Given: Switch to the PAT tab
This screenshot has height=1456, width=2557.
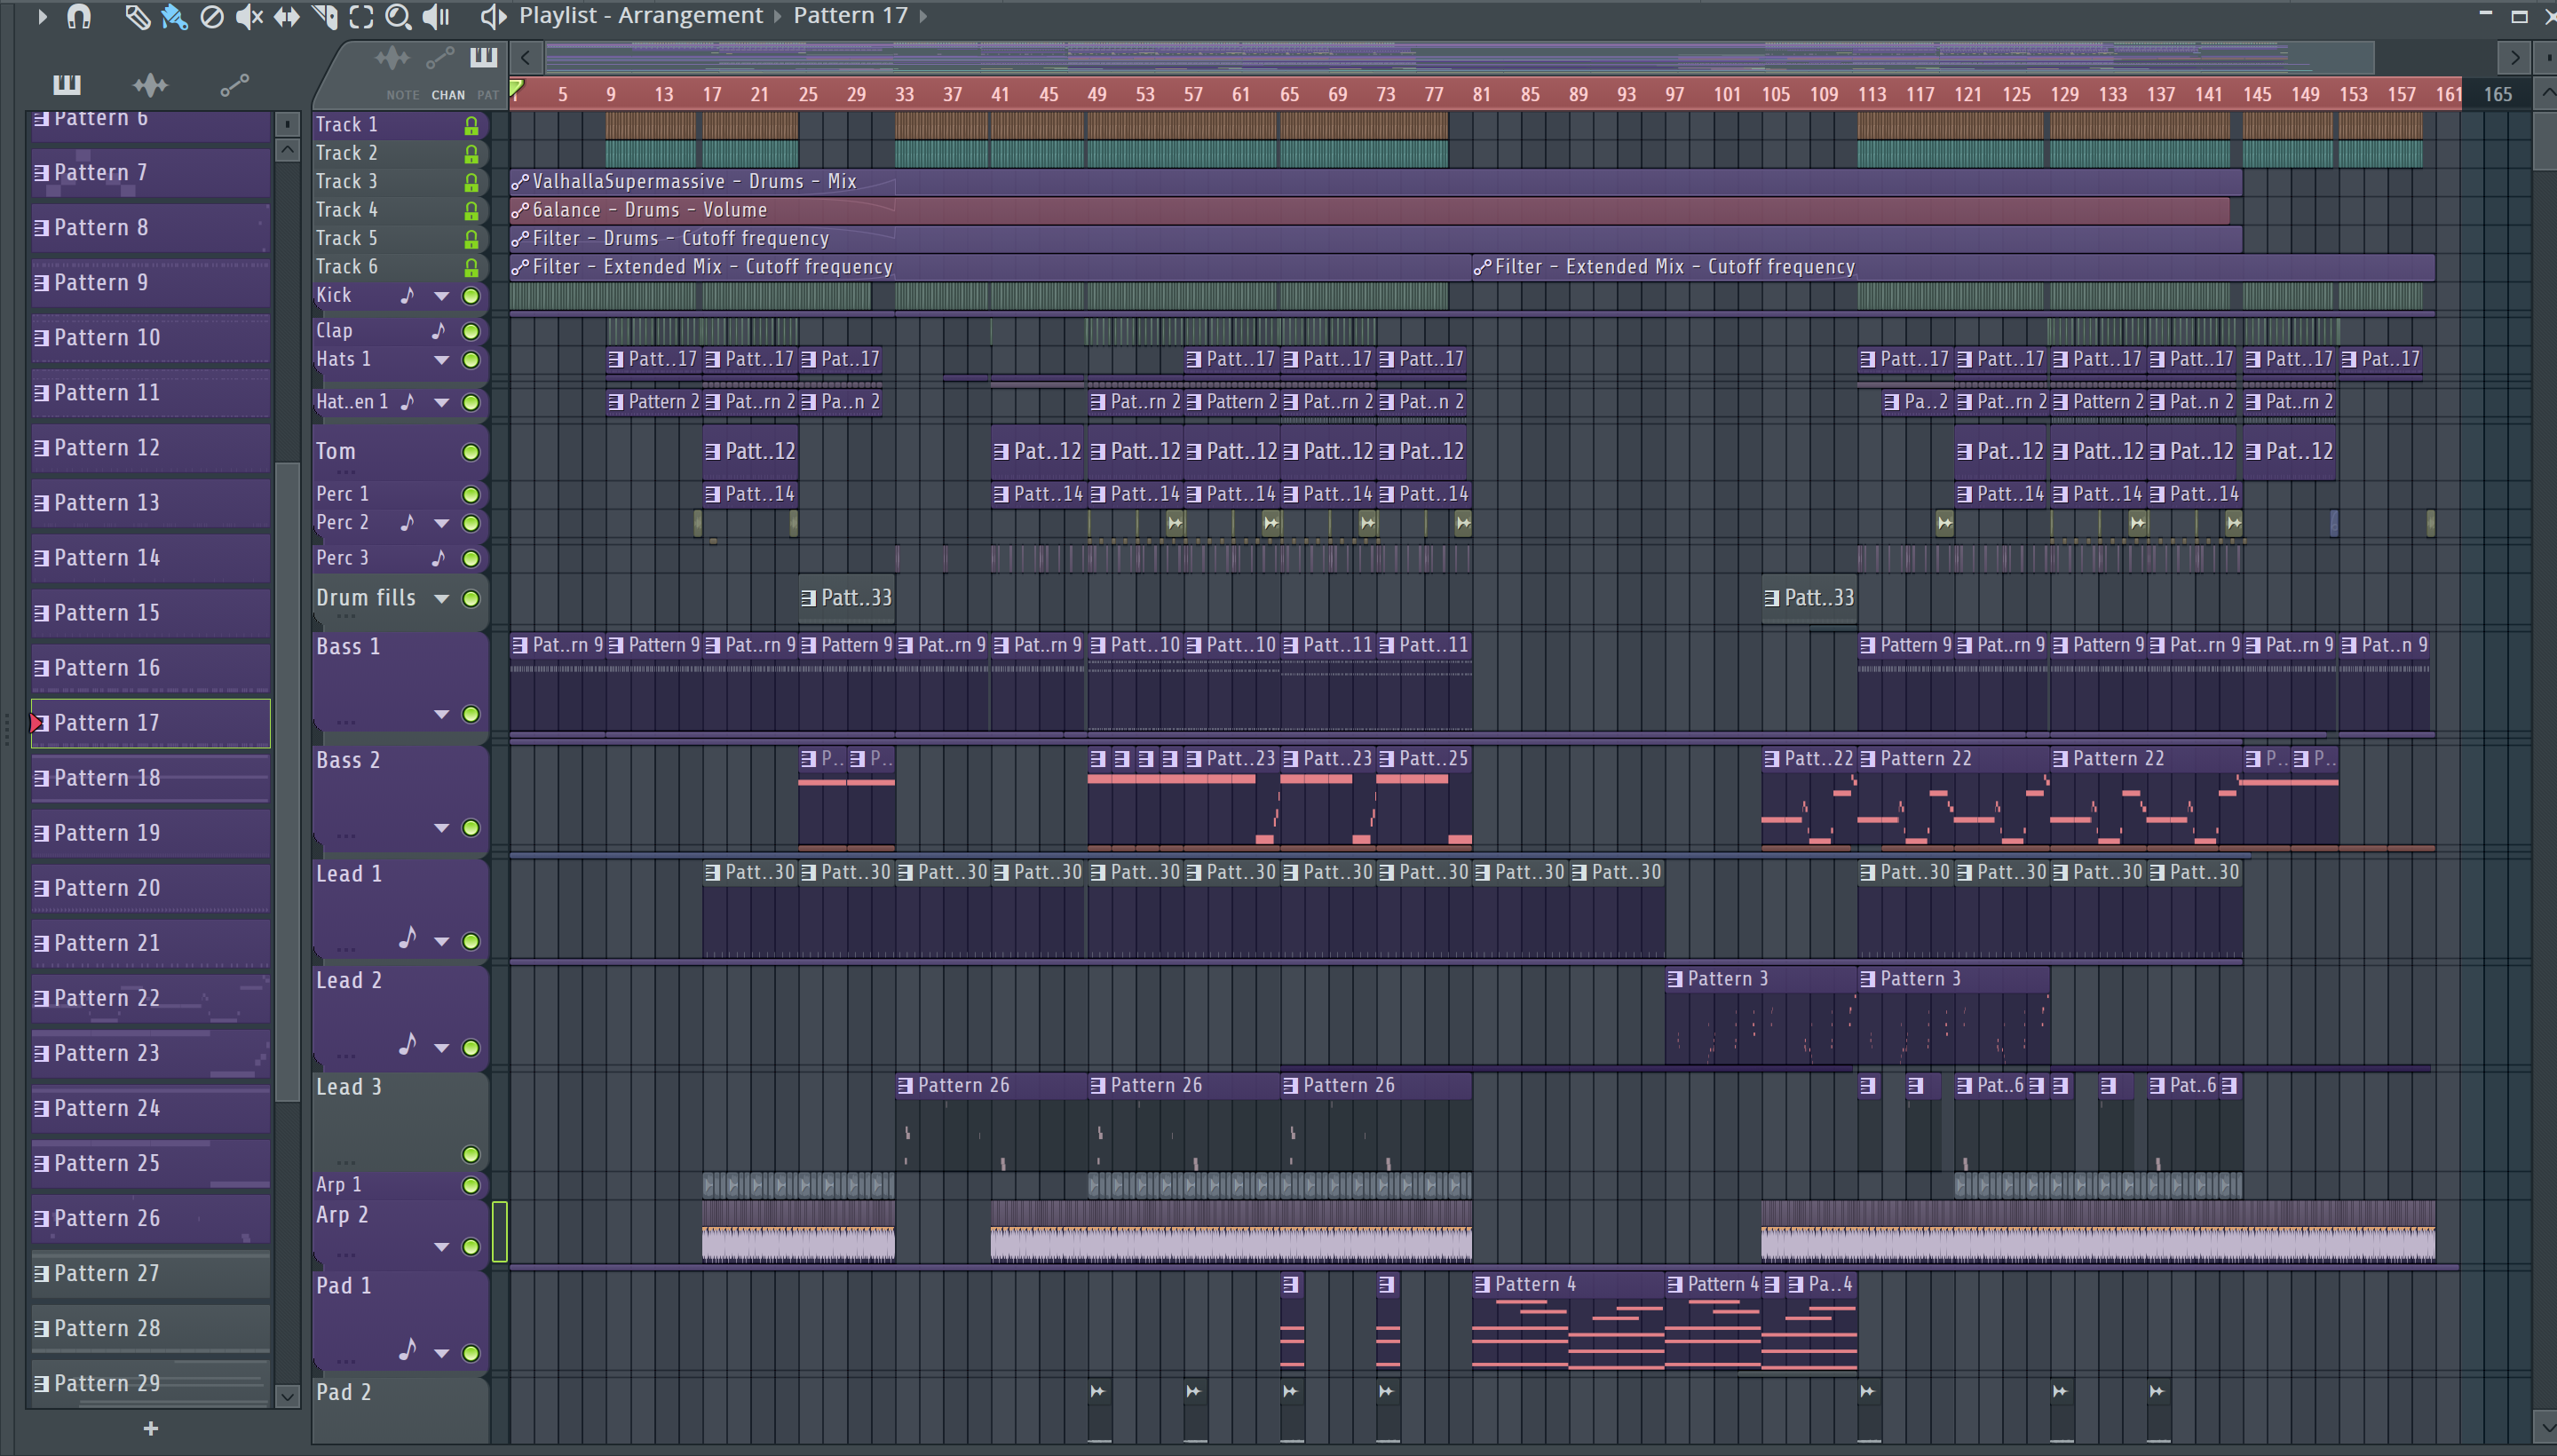Looking at the screenshot, I should 487,95.
